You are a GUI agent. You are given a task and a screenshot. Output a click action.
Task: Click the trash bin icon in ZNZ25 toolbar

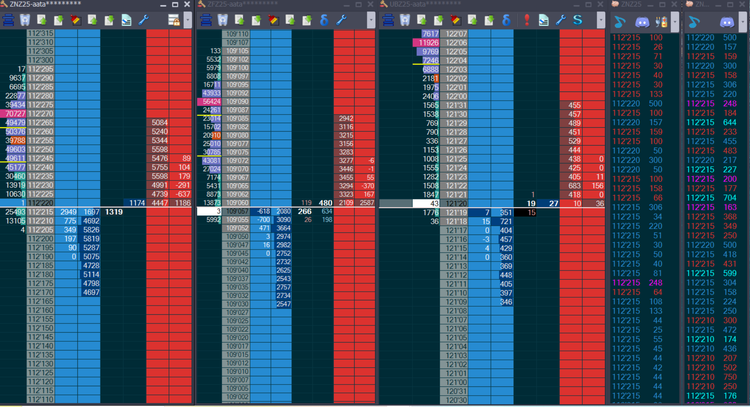coord(25,20)
